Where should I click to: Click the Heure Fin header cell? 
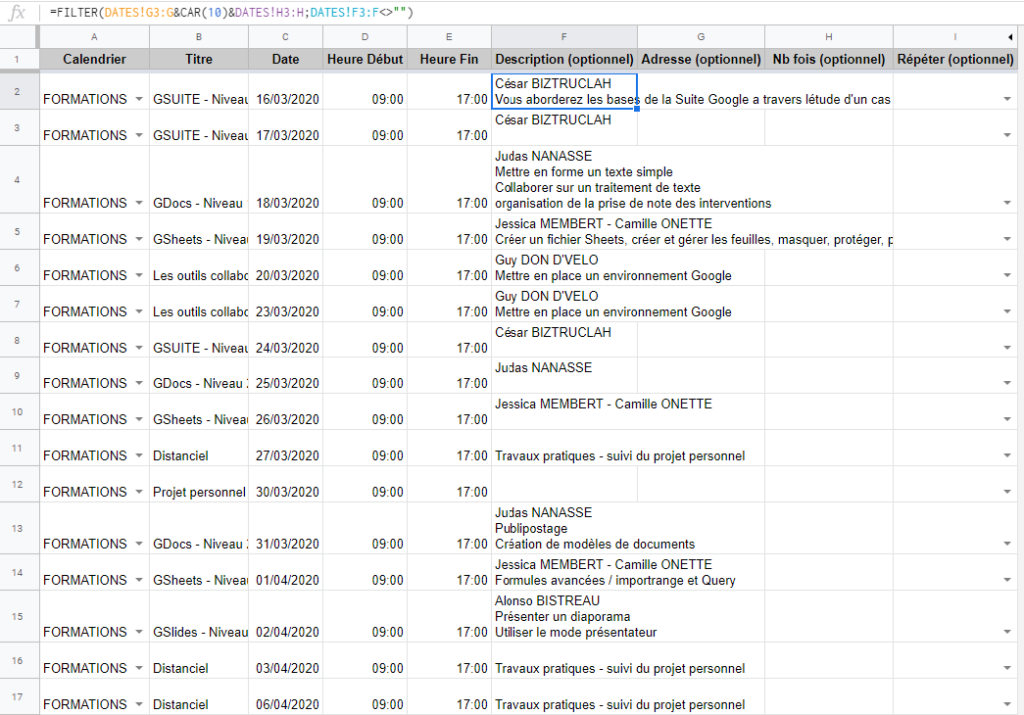[x=449, y=59]
